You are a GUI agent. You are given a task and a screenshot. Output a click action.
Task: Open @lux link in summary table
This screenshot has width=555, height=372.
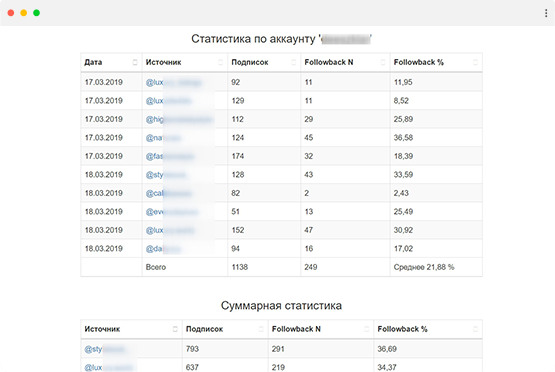[x=109, y=367]
